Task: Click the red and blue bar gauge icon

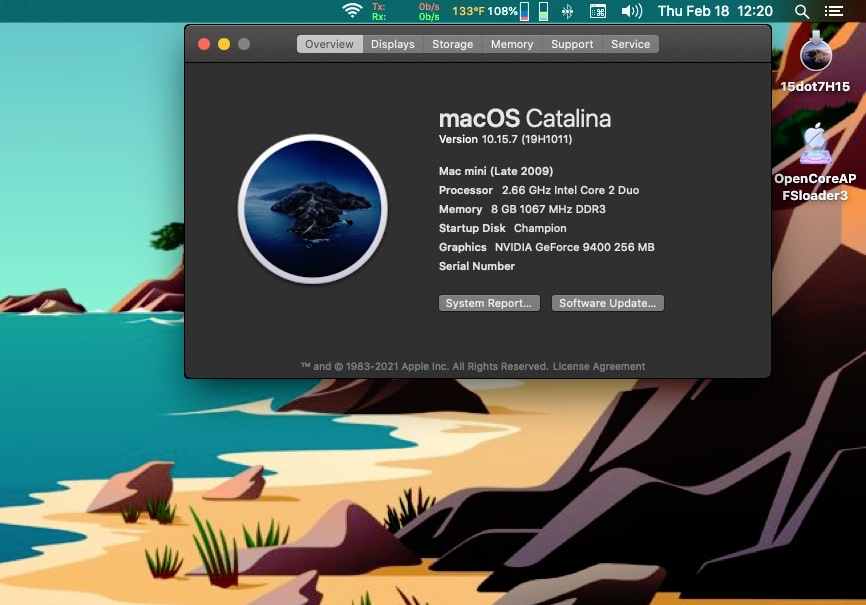Action: tap(525, 11)
